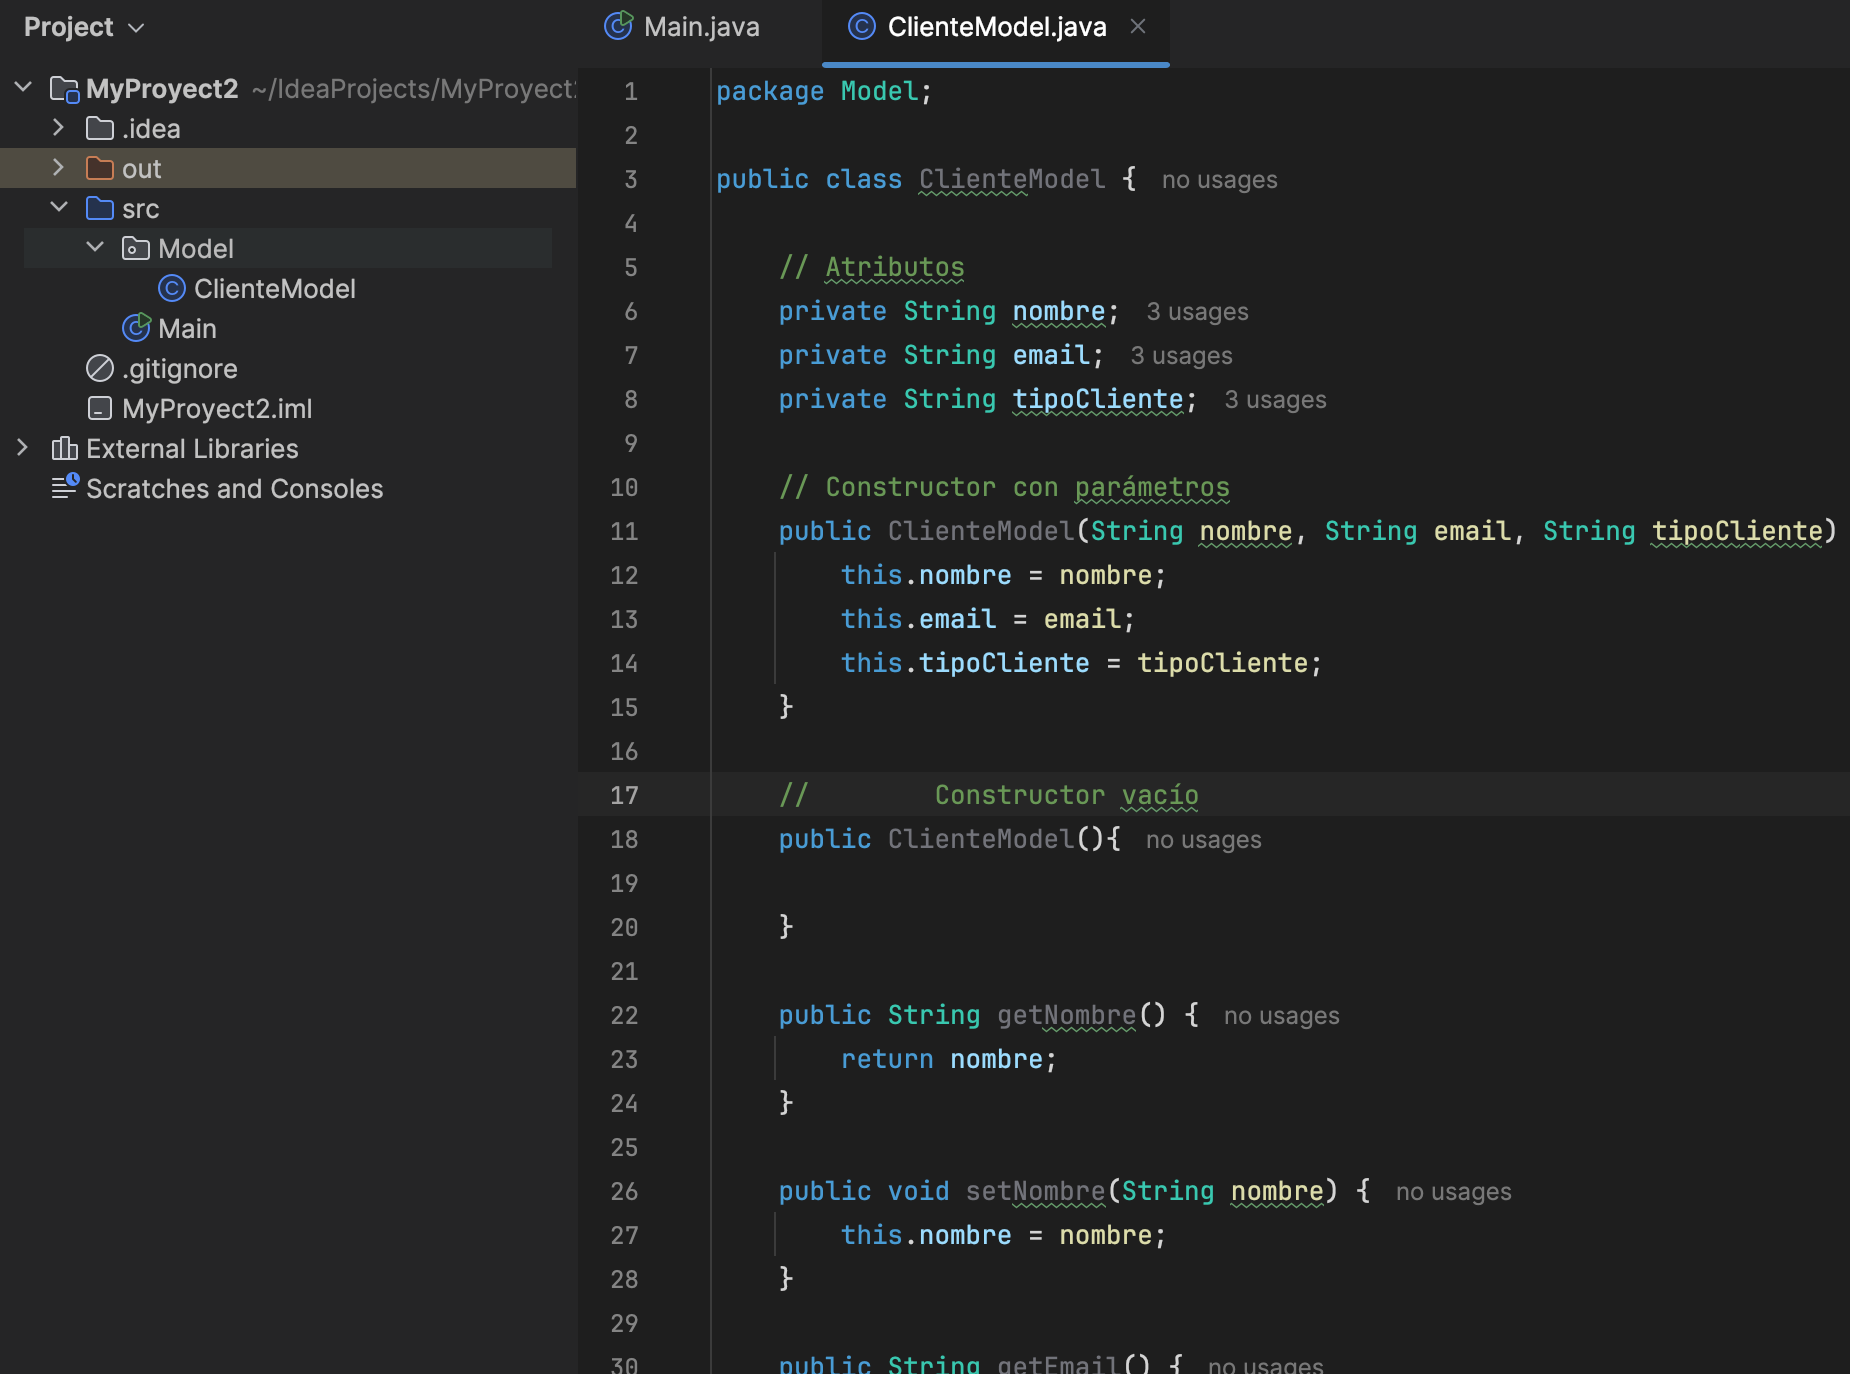Screen dimensions: 1850x1374
Task: Click the orange out folder icon
Action: 100,169
